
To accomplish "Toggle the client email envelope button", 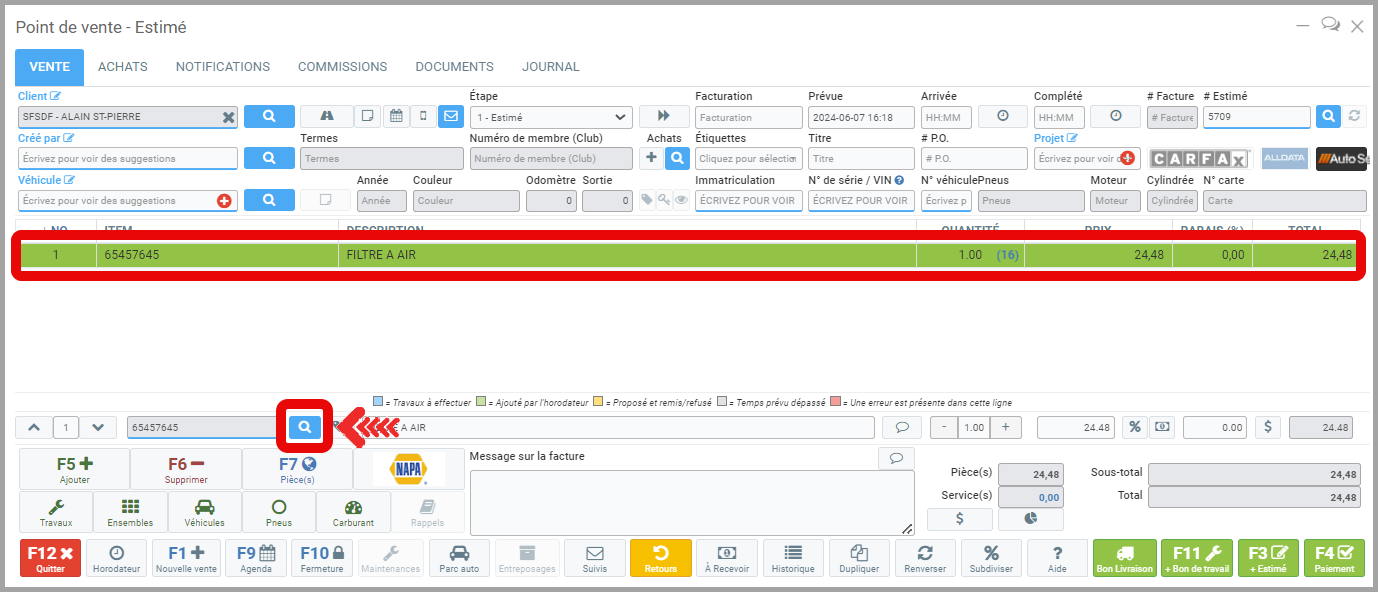I will coord(451,117).
